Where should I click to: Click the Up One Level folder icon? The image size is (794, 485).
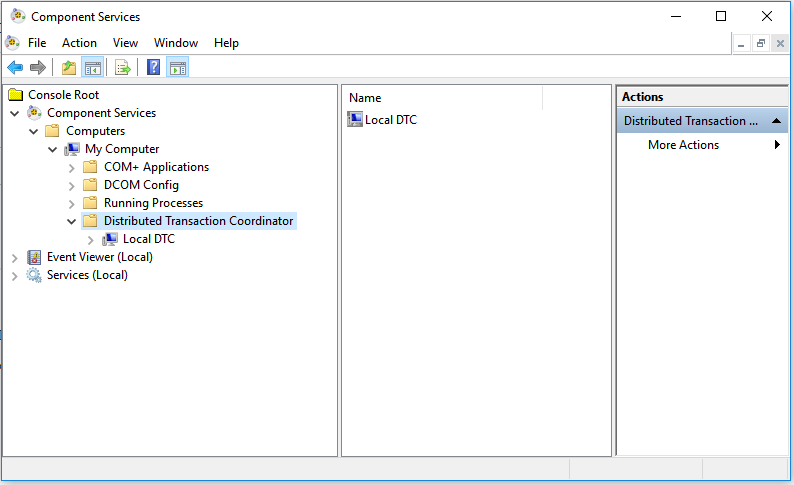(x=68, y=67)
